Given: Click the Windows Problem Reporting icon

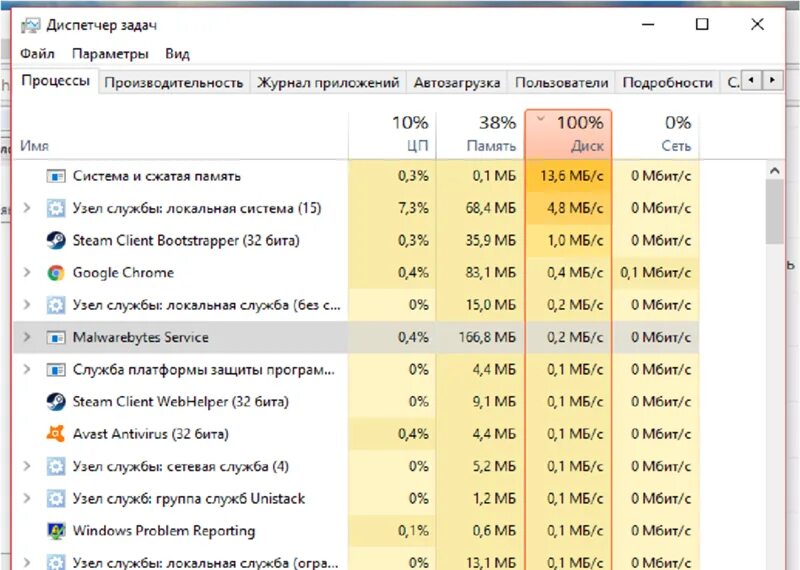Looking at the screenshot, I should point(56,531).
